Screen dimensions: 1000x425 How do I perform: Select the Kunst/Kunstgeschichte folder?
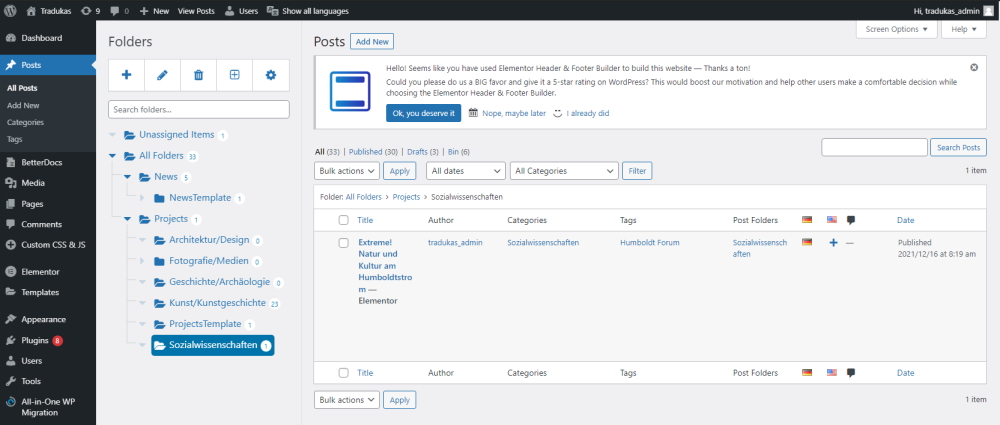(217, 303)
